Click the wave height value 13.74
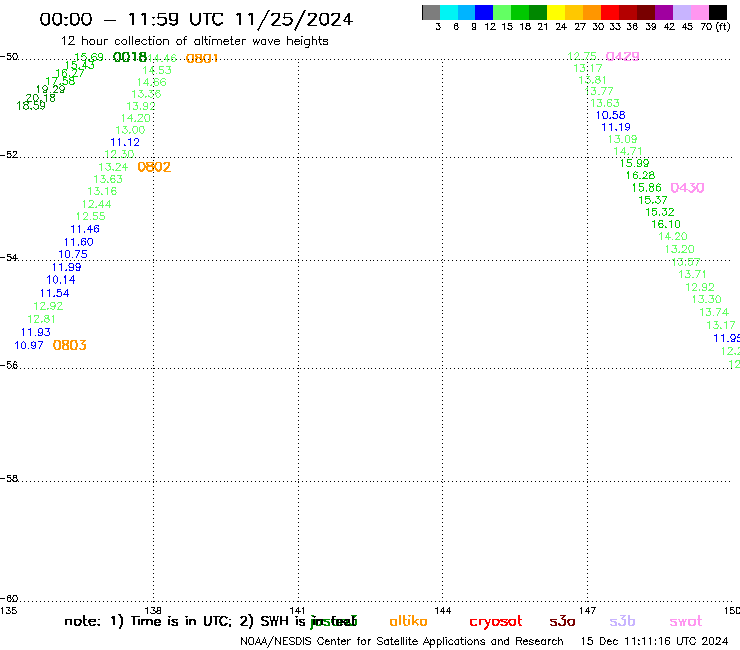 pos(714,312)
